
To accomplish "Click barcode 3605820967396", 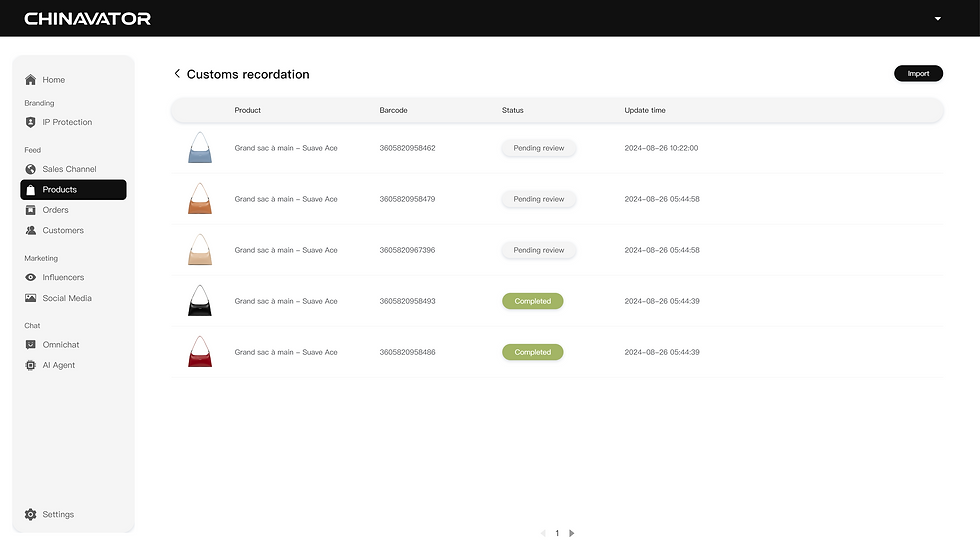I will pyautogui.click(x=408, y=250).
